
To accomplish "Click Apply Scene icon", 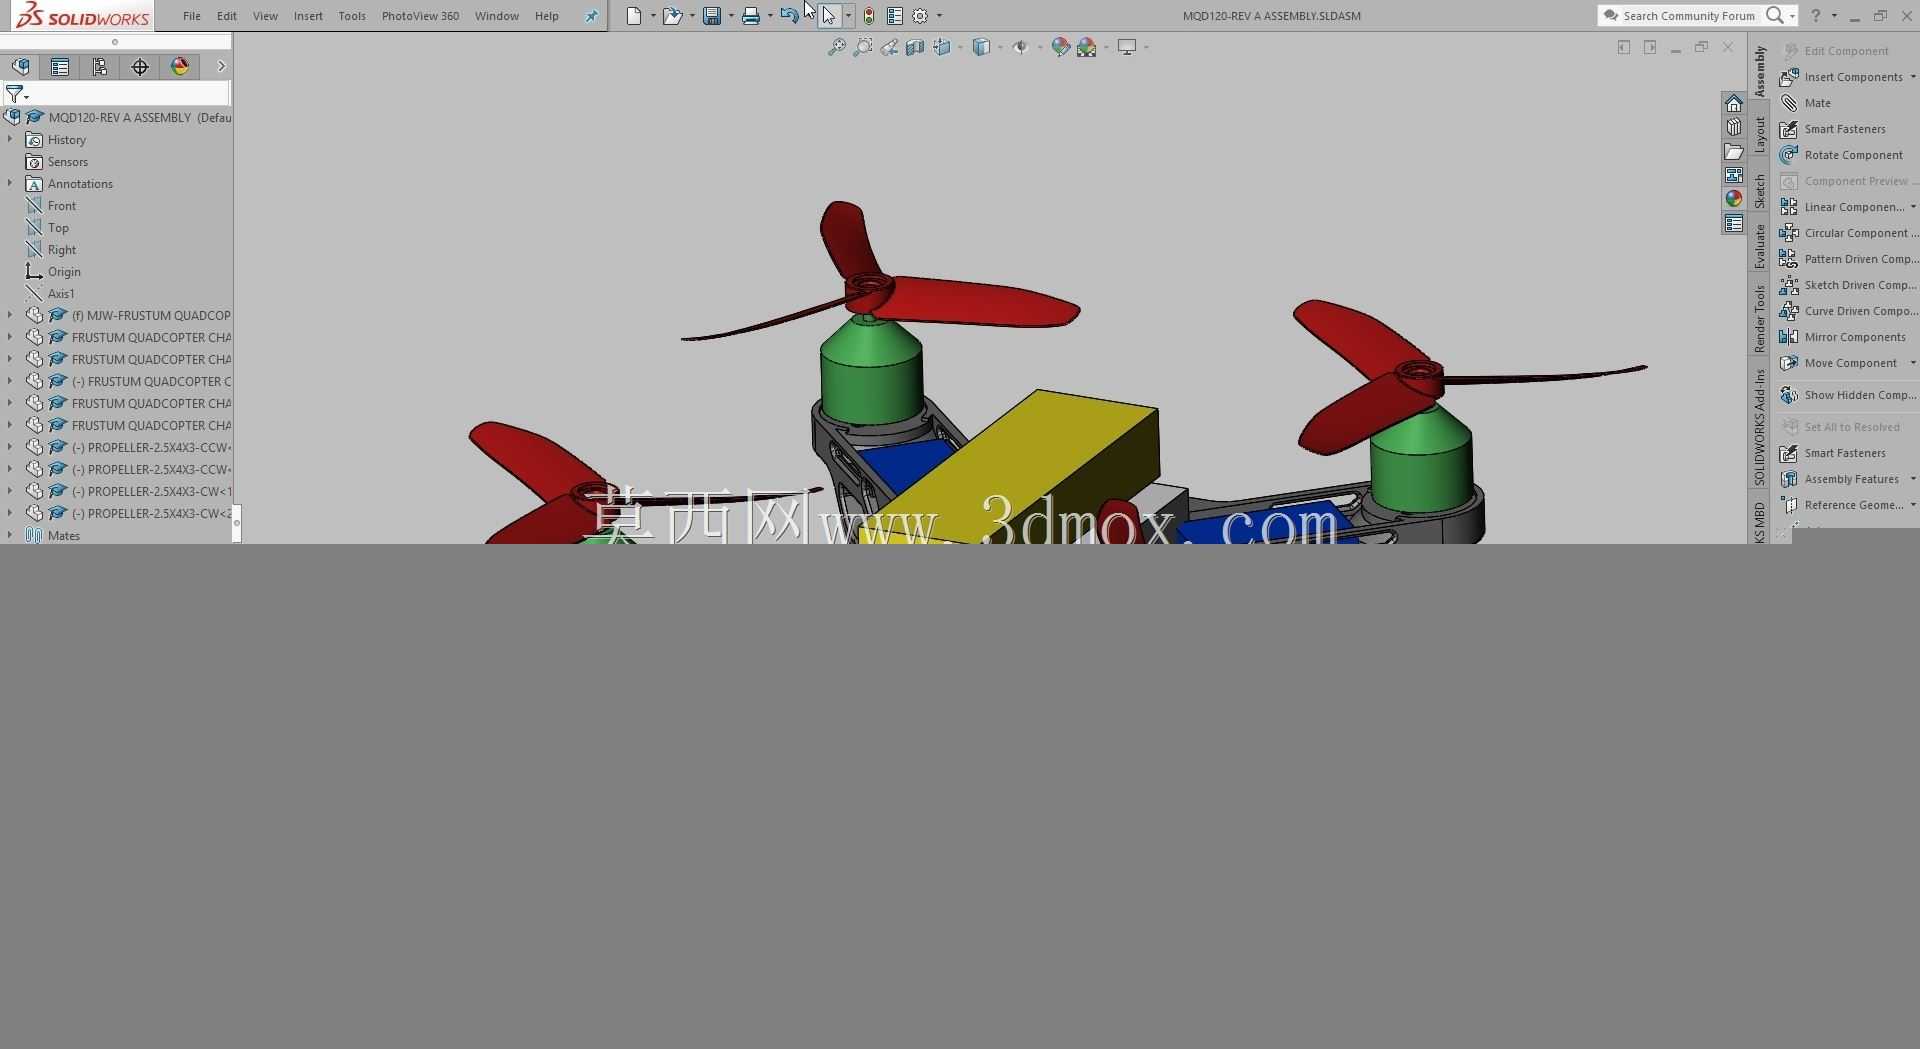I will pyautogui.click(x=1087, y=47).
